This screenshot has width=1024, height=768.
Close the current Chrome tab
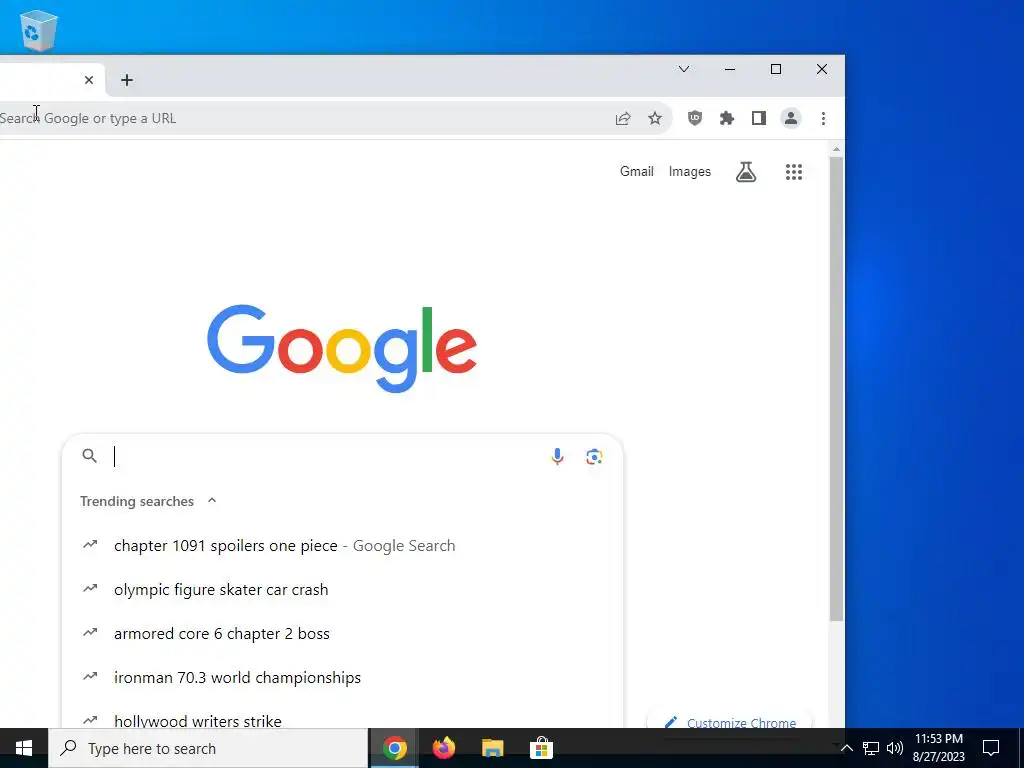[x=89, y=80]
